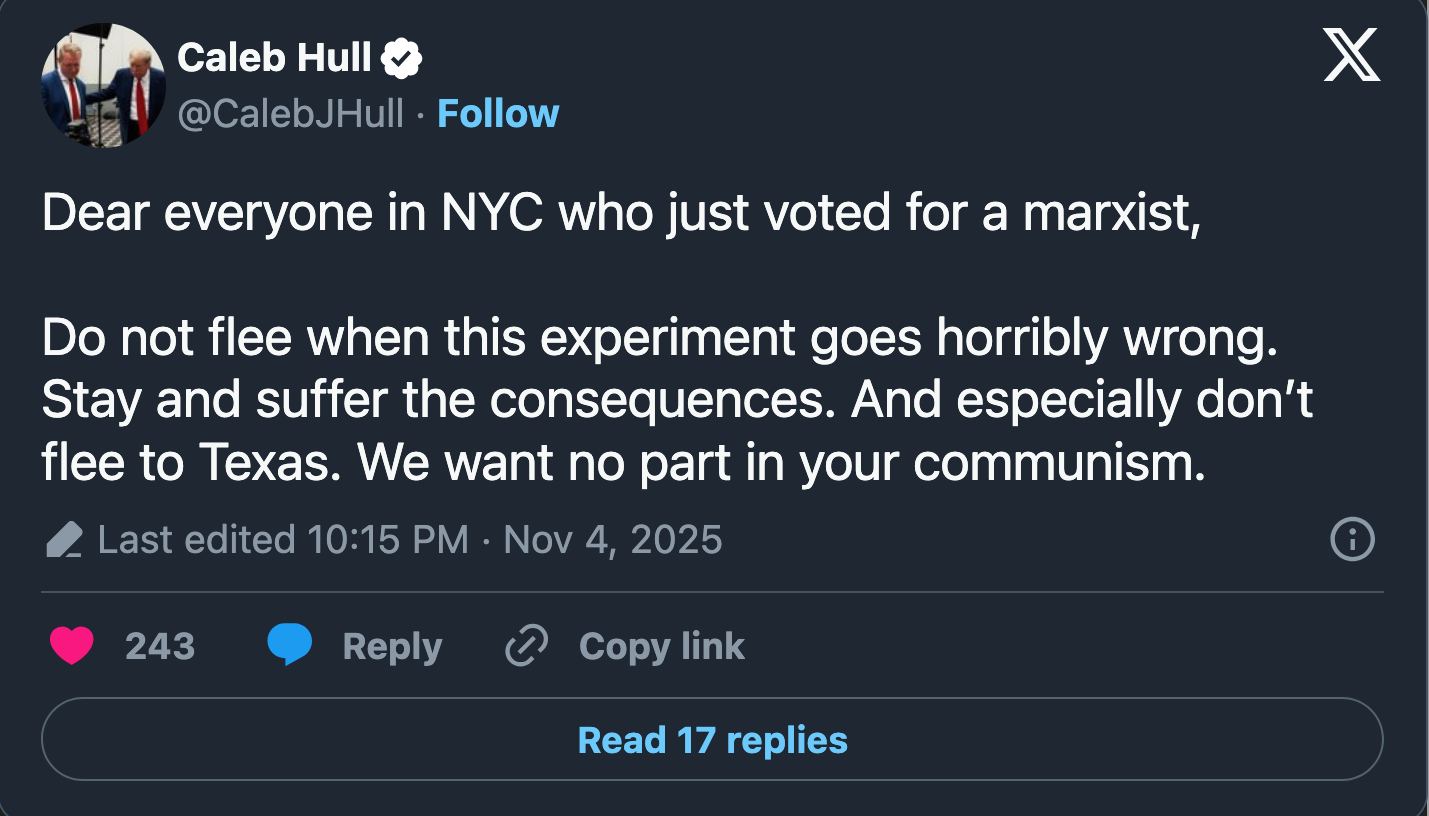Click the Nov 4, 2025 date
1429x816 pixels.
[612, 540]
